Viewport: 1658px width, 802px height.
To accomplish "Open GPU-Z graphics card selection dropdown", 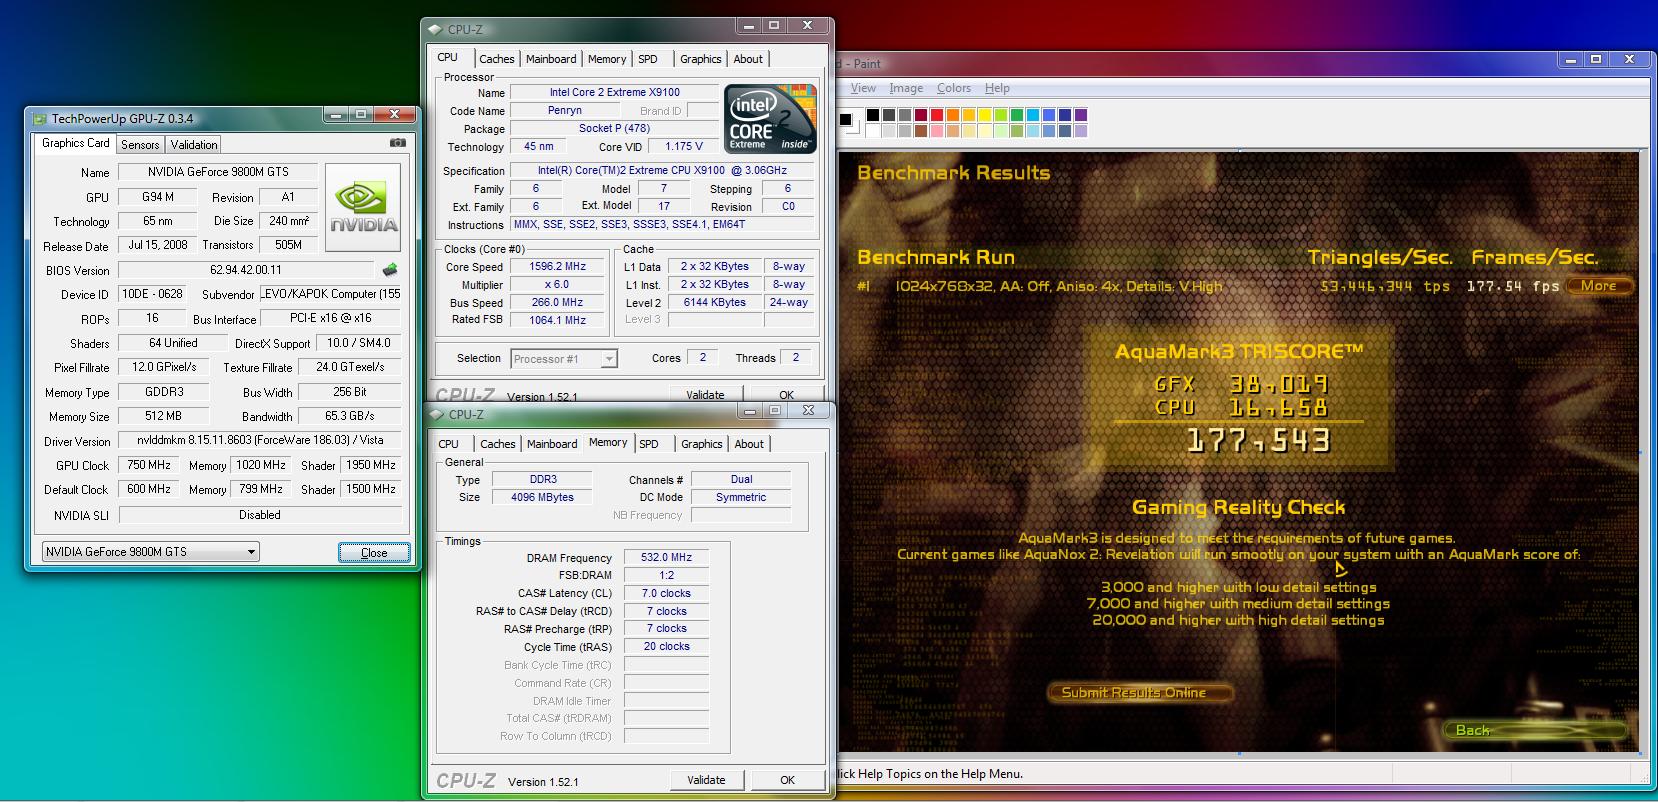I will [x=150, y=551].
